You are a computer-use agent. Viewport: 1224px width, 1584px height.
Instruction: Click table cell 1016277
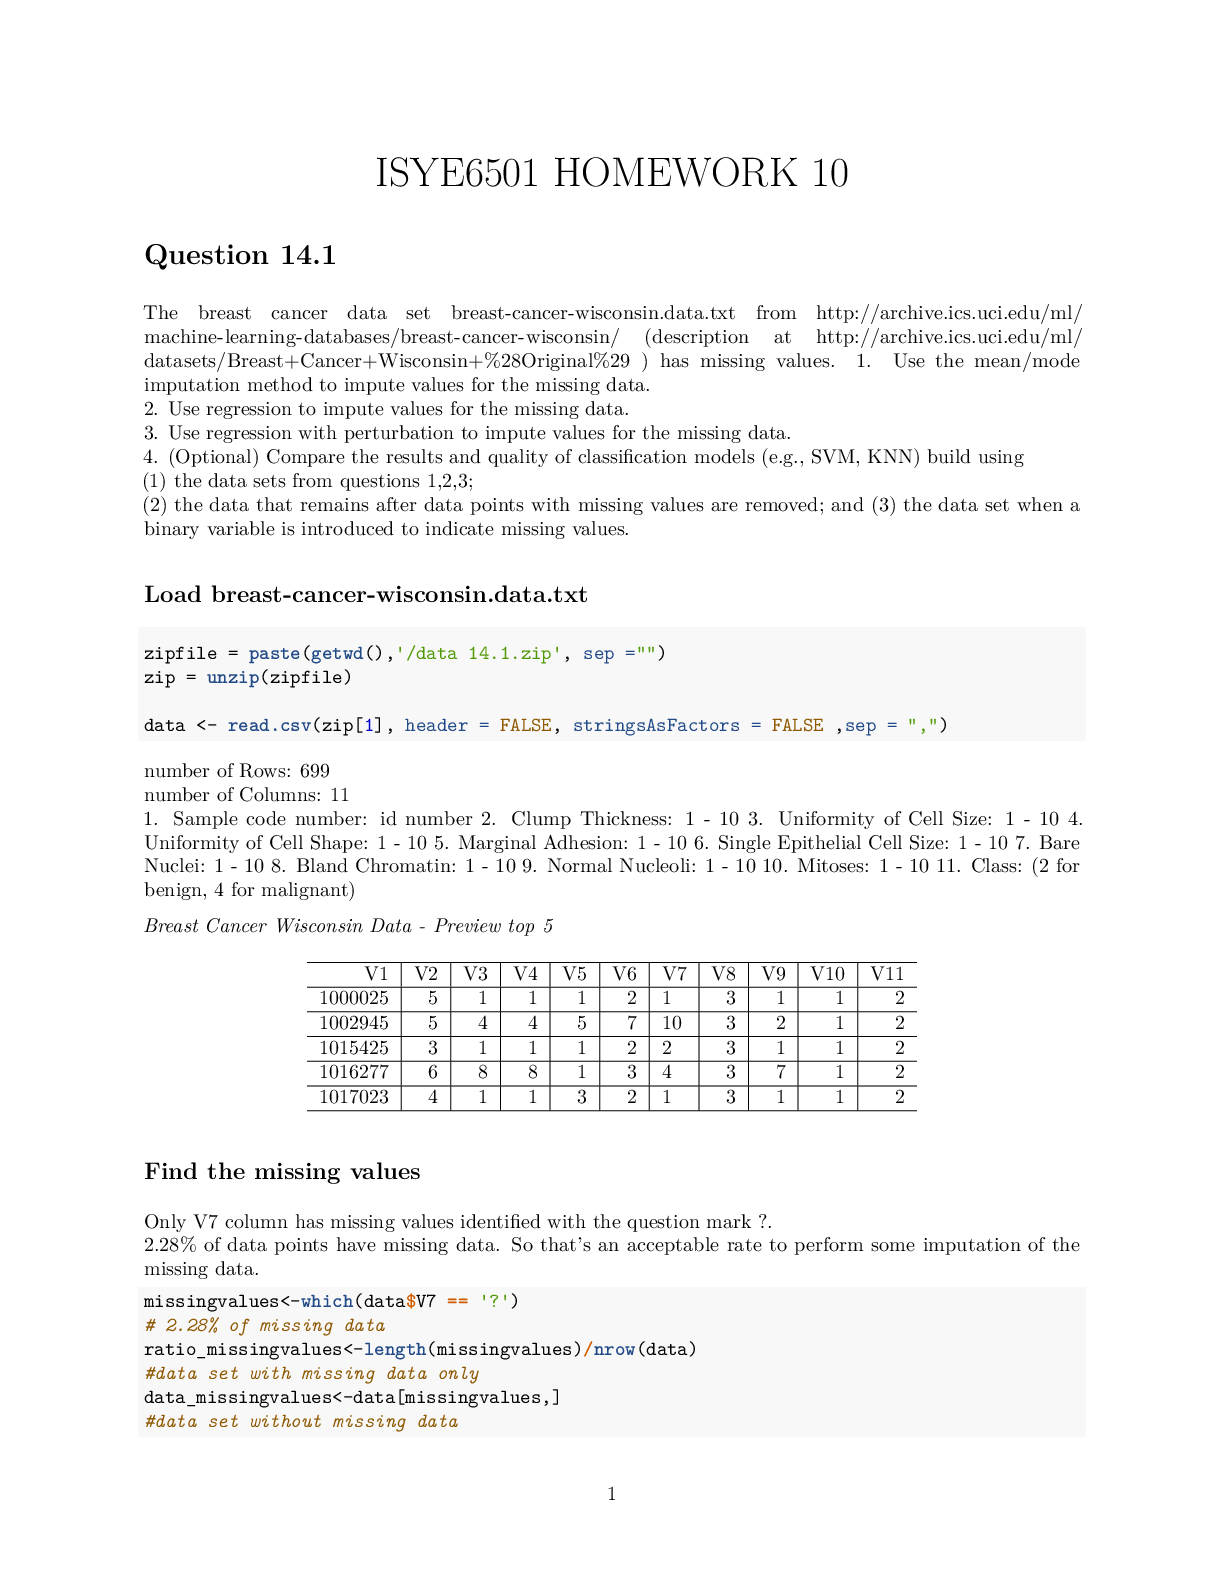[354, 1072]
